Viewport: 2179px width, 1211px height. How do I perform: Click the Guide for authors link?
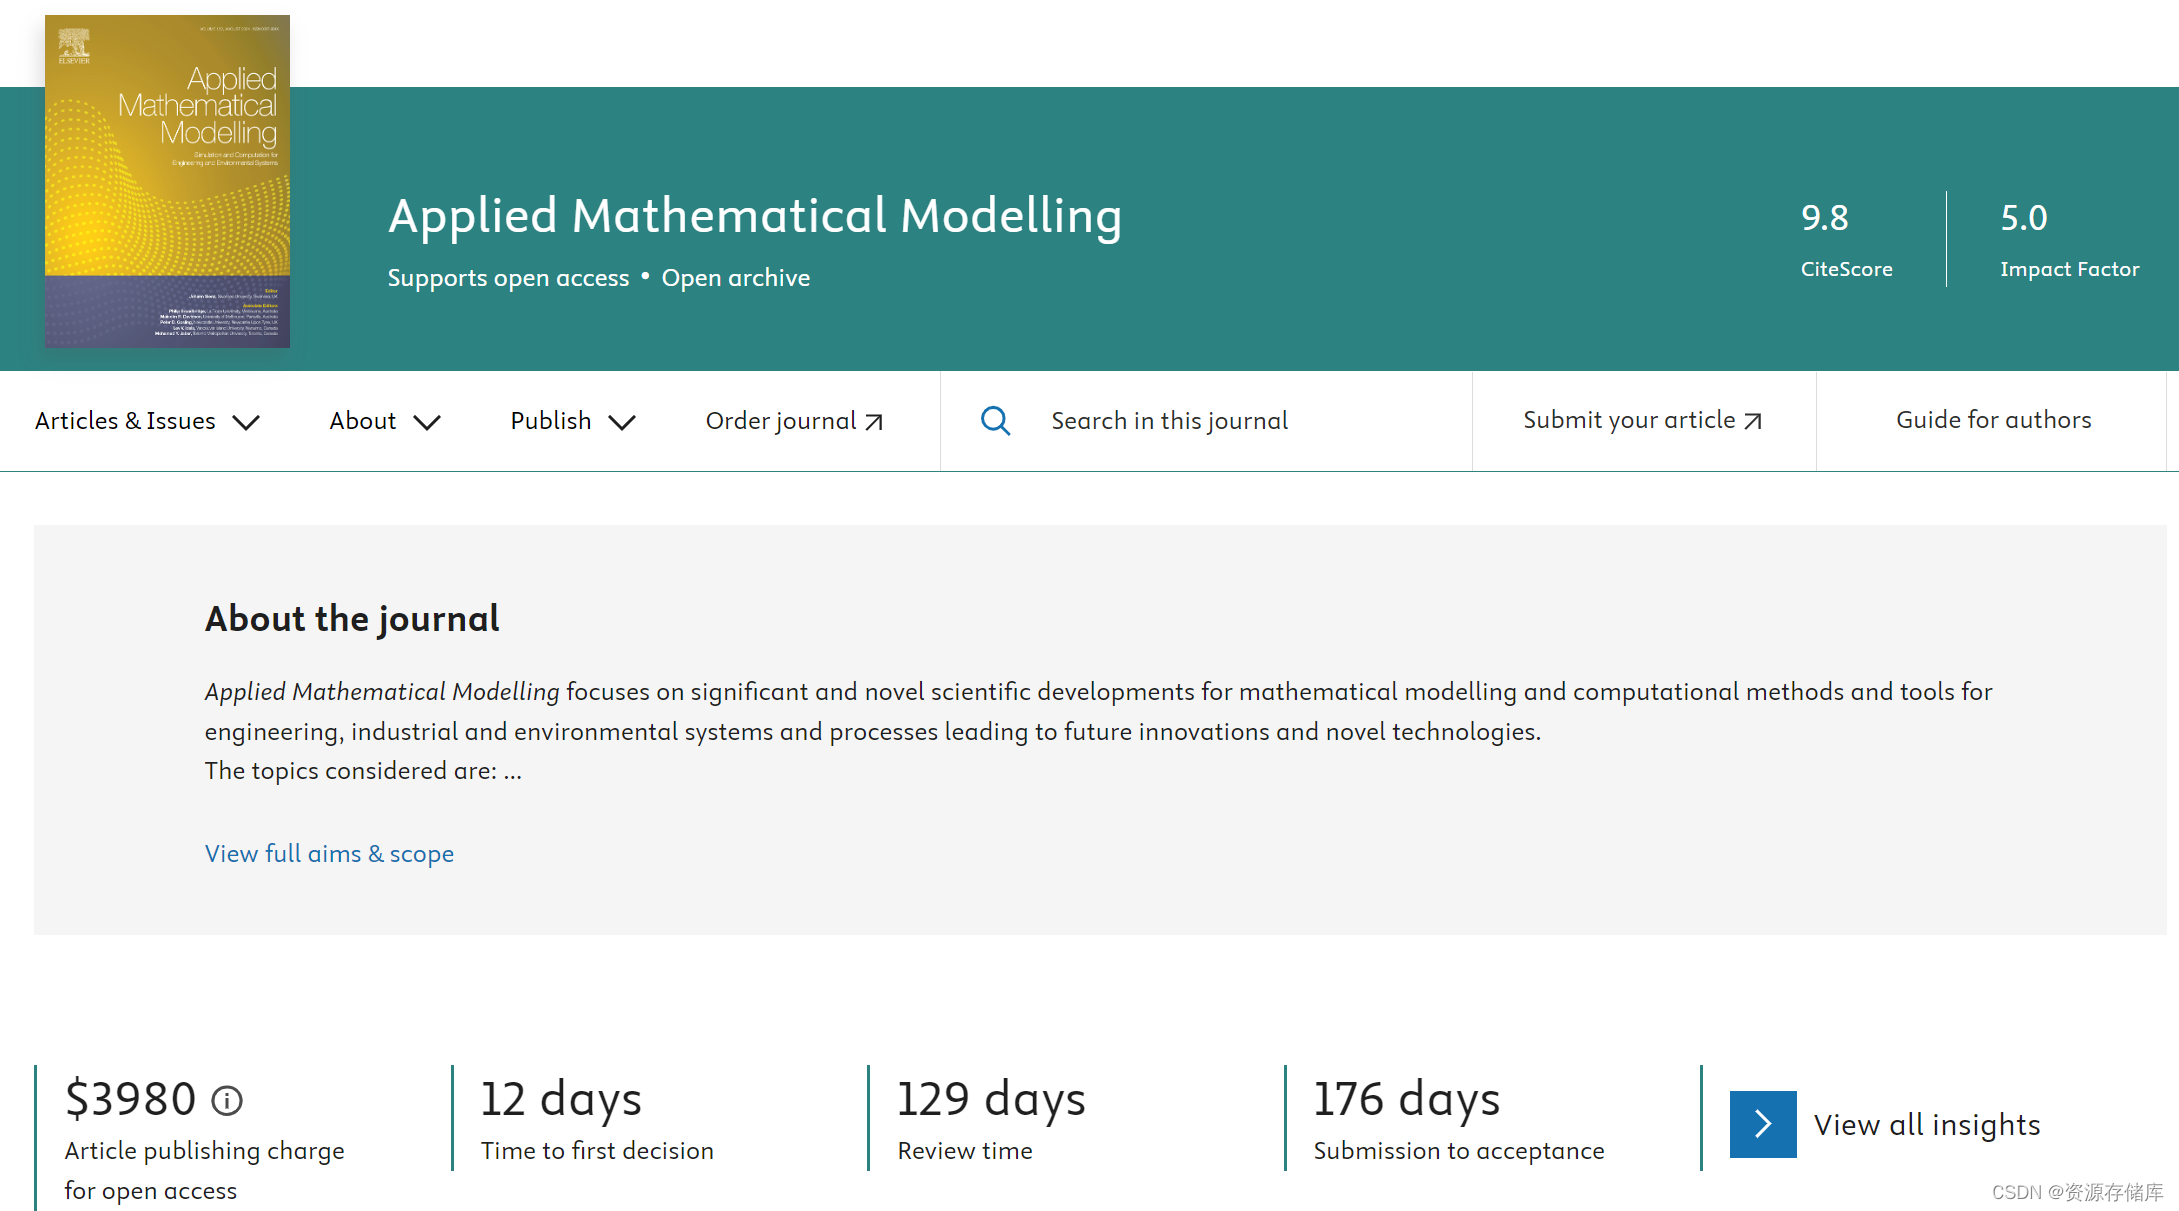coord(1993,420)
